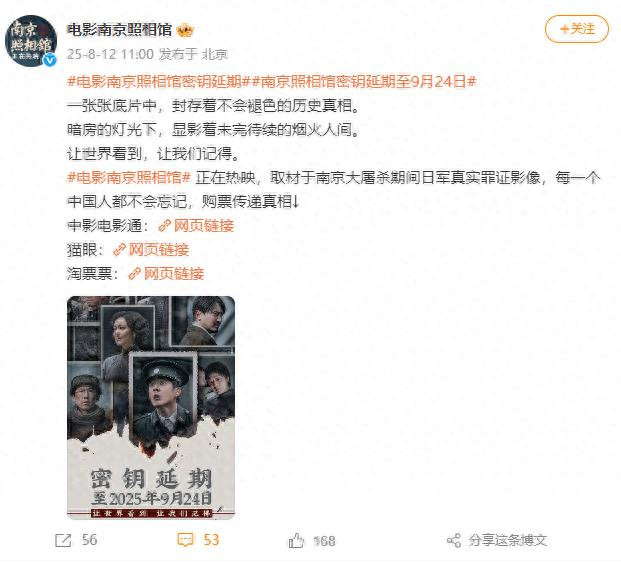Image resolution: width=621 pixels, height=564 pixels.
Task: Open the 电影南京照相馆 profile avatar
Action: (x=31, y=40)
